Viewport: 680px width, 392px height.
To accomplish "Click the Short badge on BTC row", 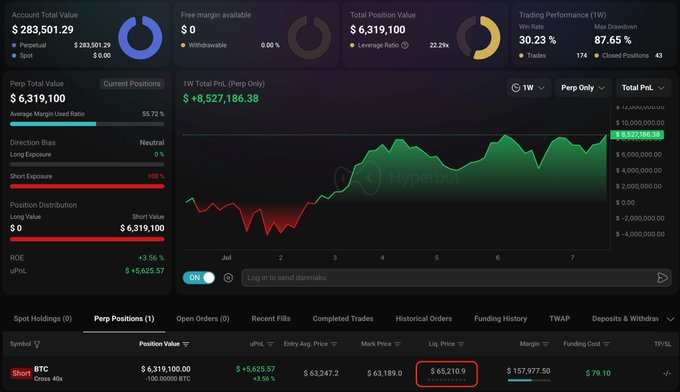I will coord(21,373).
